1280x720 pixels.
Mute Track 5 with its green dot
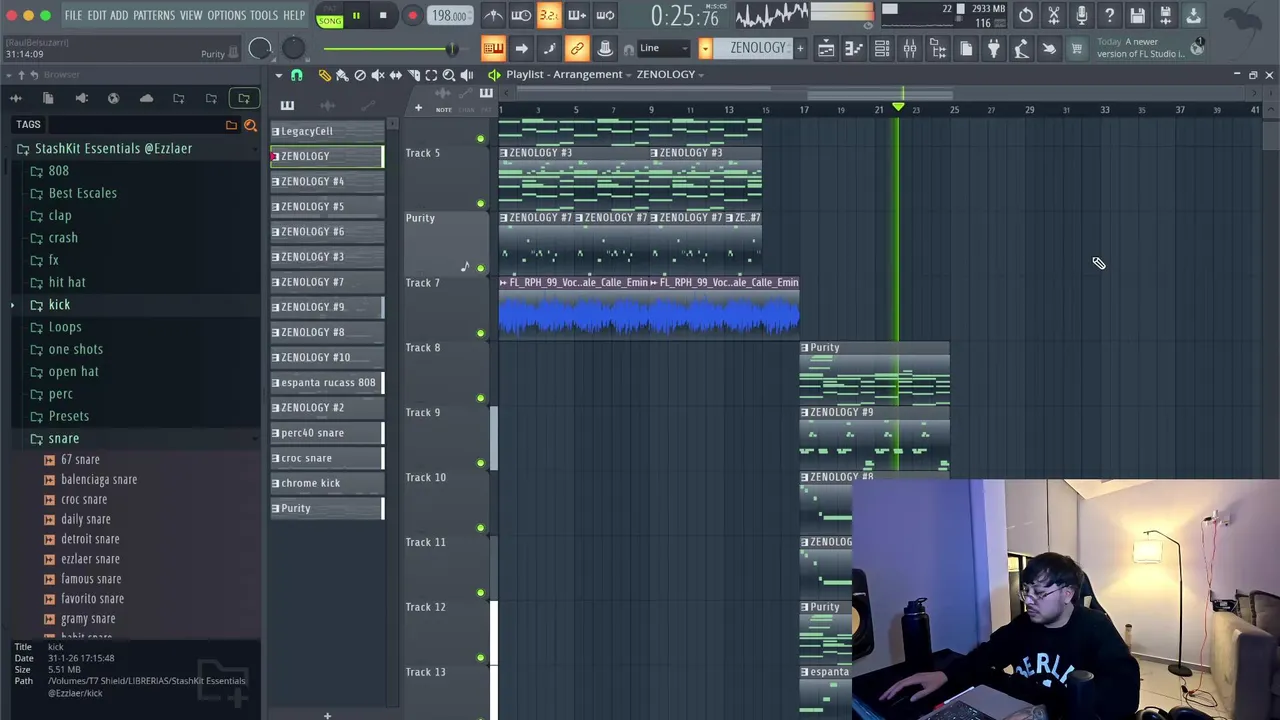(480, 203)
